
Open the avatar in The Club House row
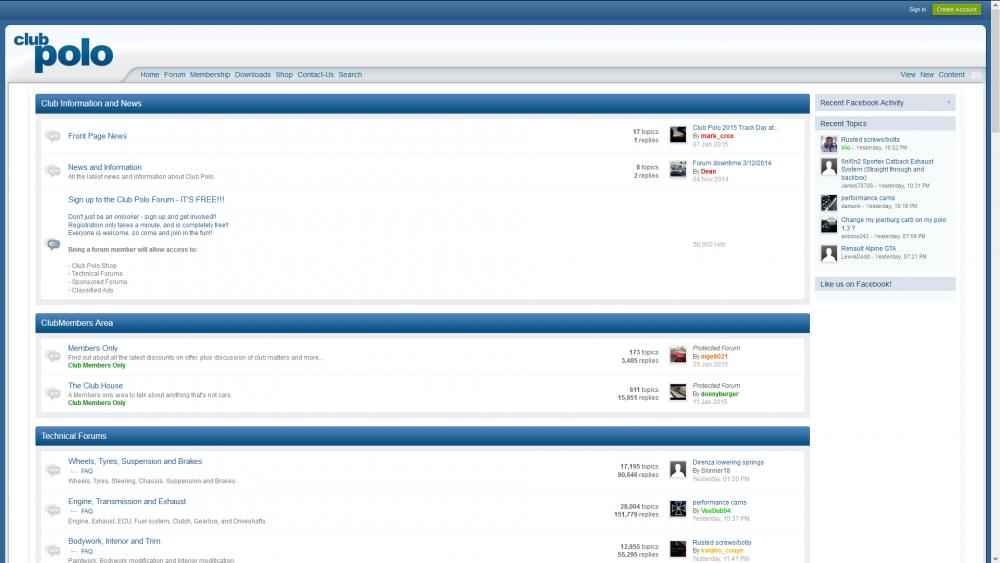[x=678, y=392]
